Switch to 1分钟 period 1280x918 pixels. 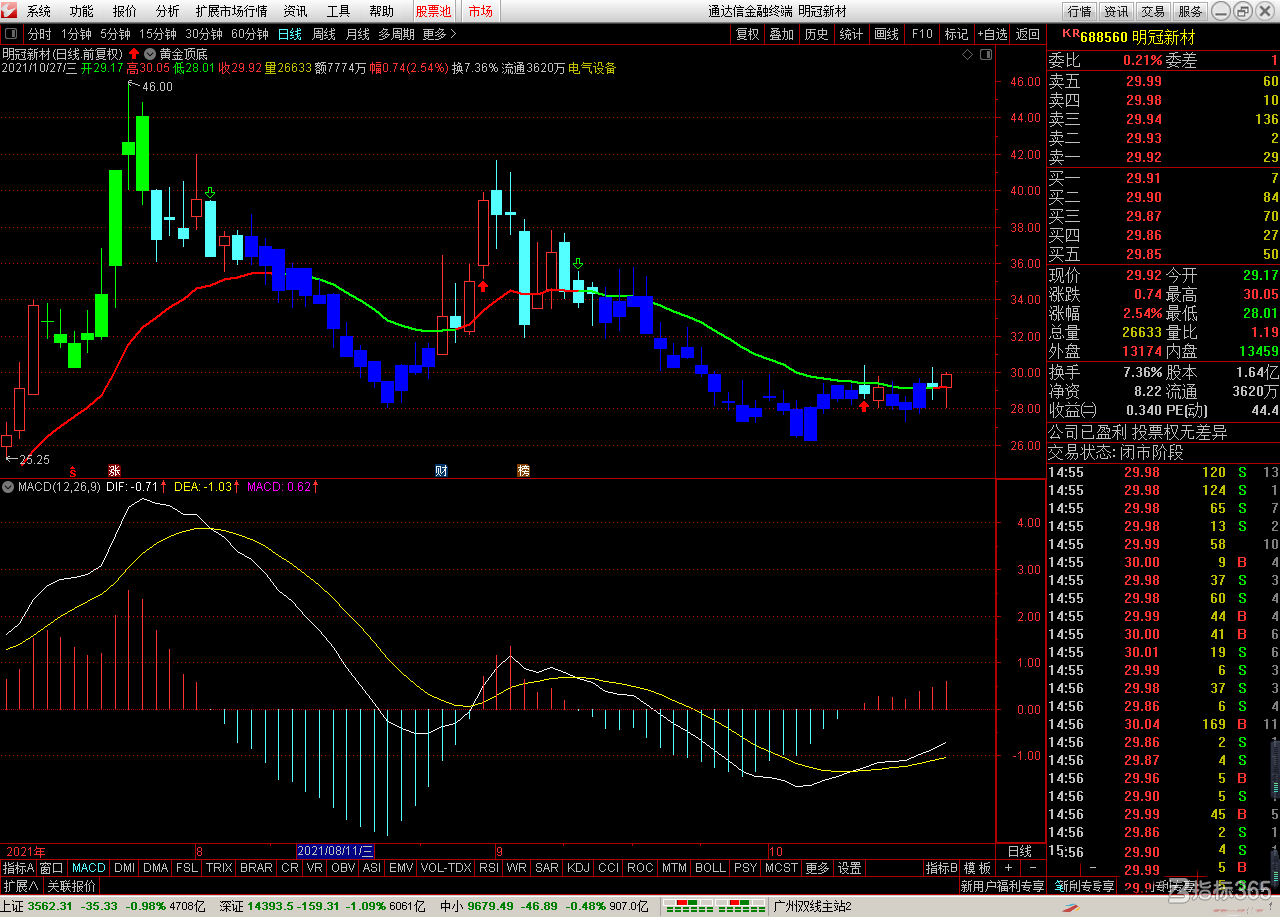[76, 33]
